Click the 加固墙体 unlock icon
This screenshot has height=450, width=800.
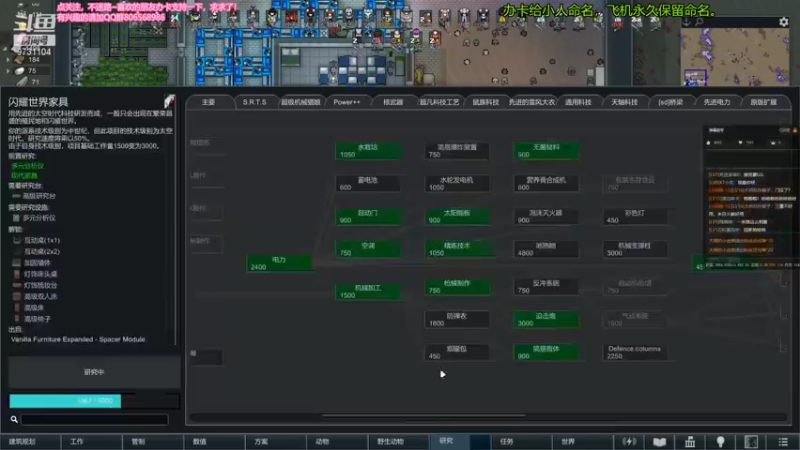click(x=17, y=263)
